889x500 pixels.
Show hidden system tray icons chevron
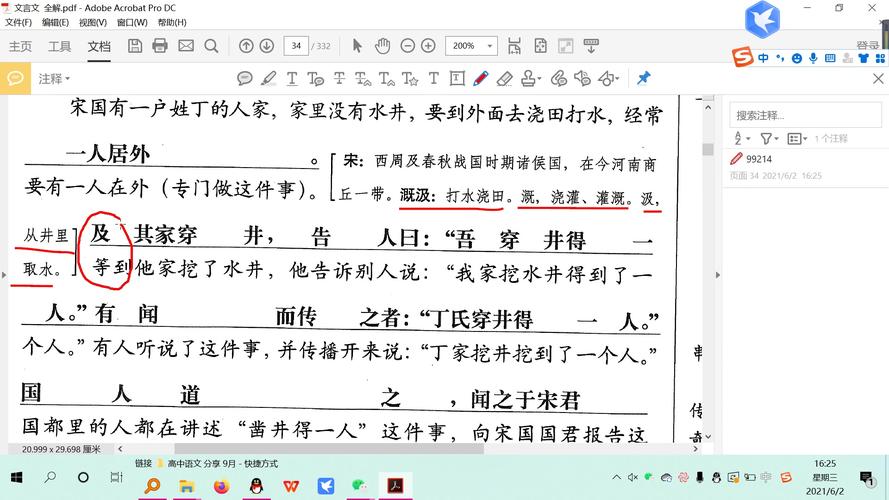616,477
